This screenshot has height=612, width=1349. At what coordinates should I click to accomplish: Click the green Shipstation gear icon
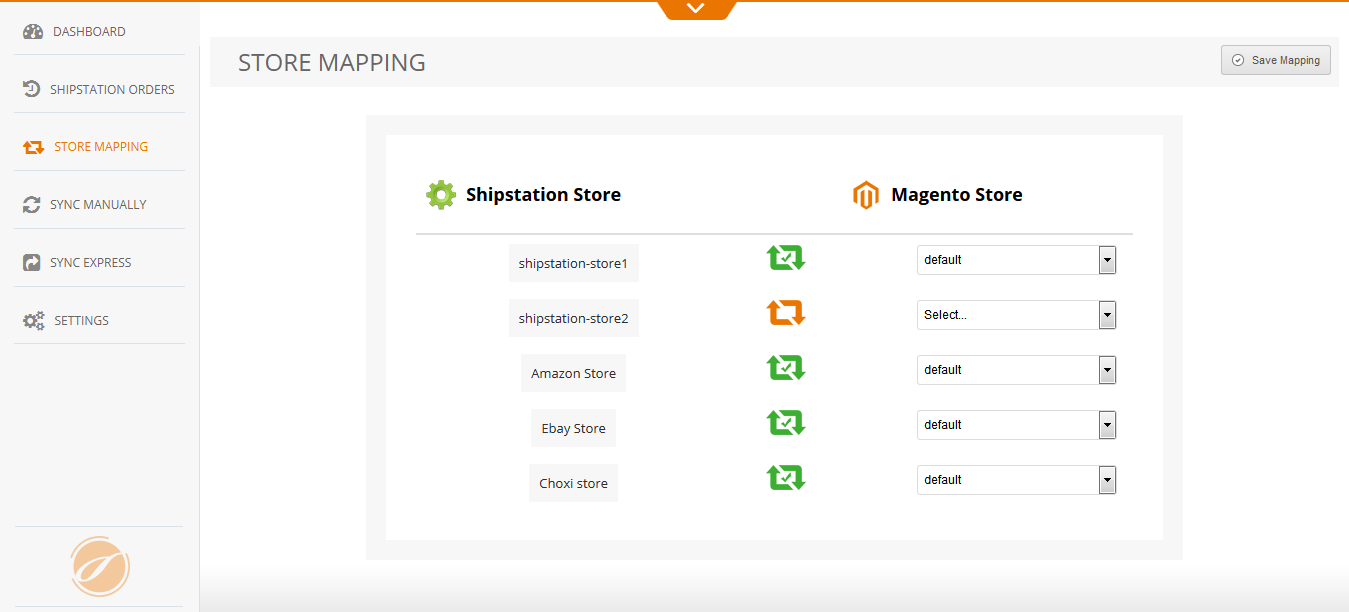point(441,195)
